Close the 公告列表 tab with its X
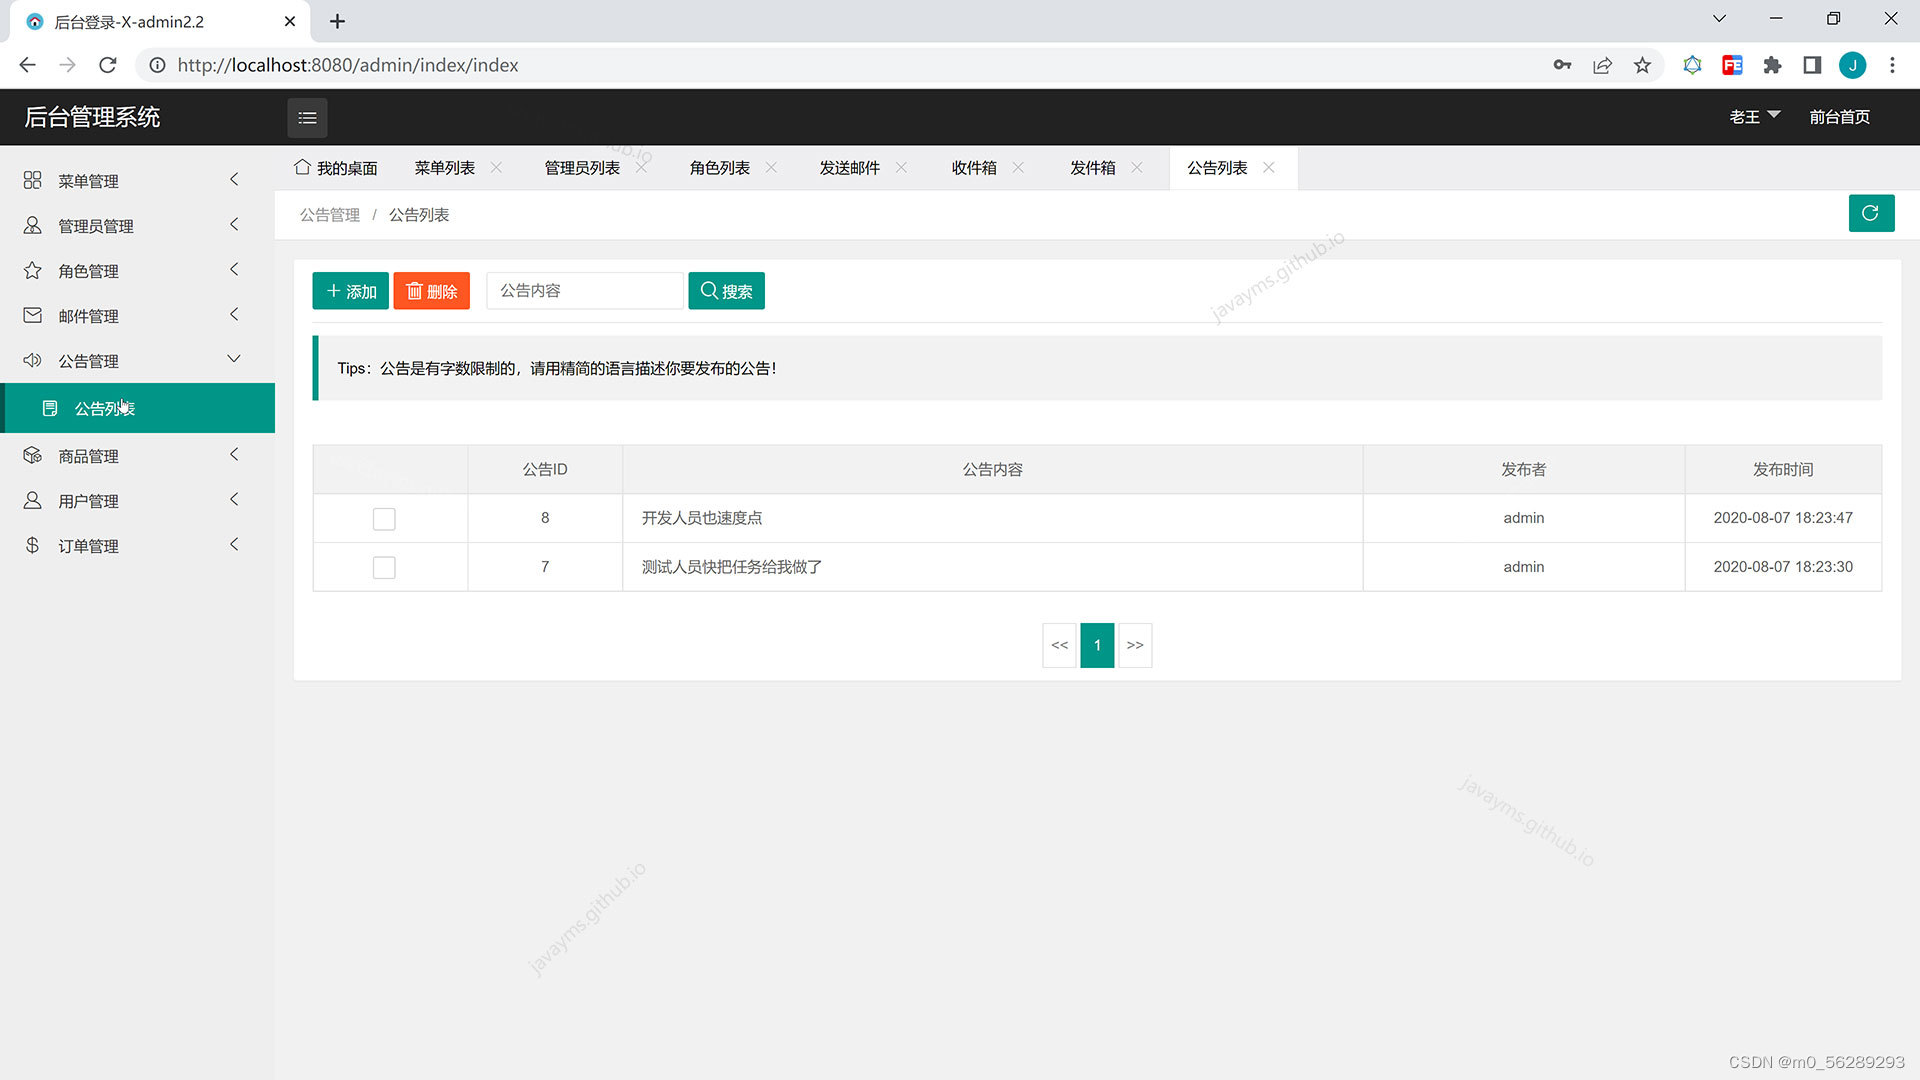This screenshot has height=1080, width=1920. click(x=1268, y=167)
